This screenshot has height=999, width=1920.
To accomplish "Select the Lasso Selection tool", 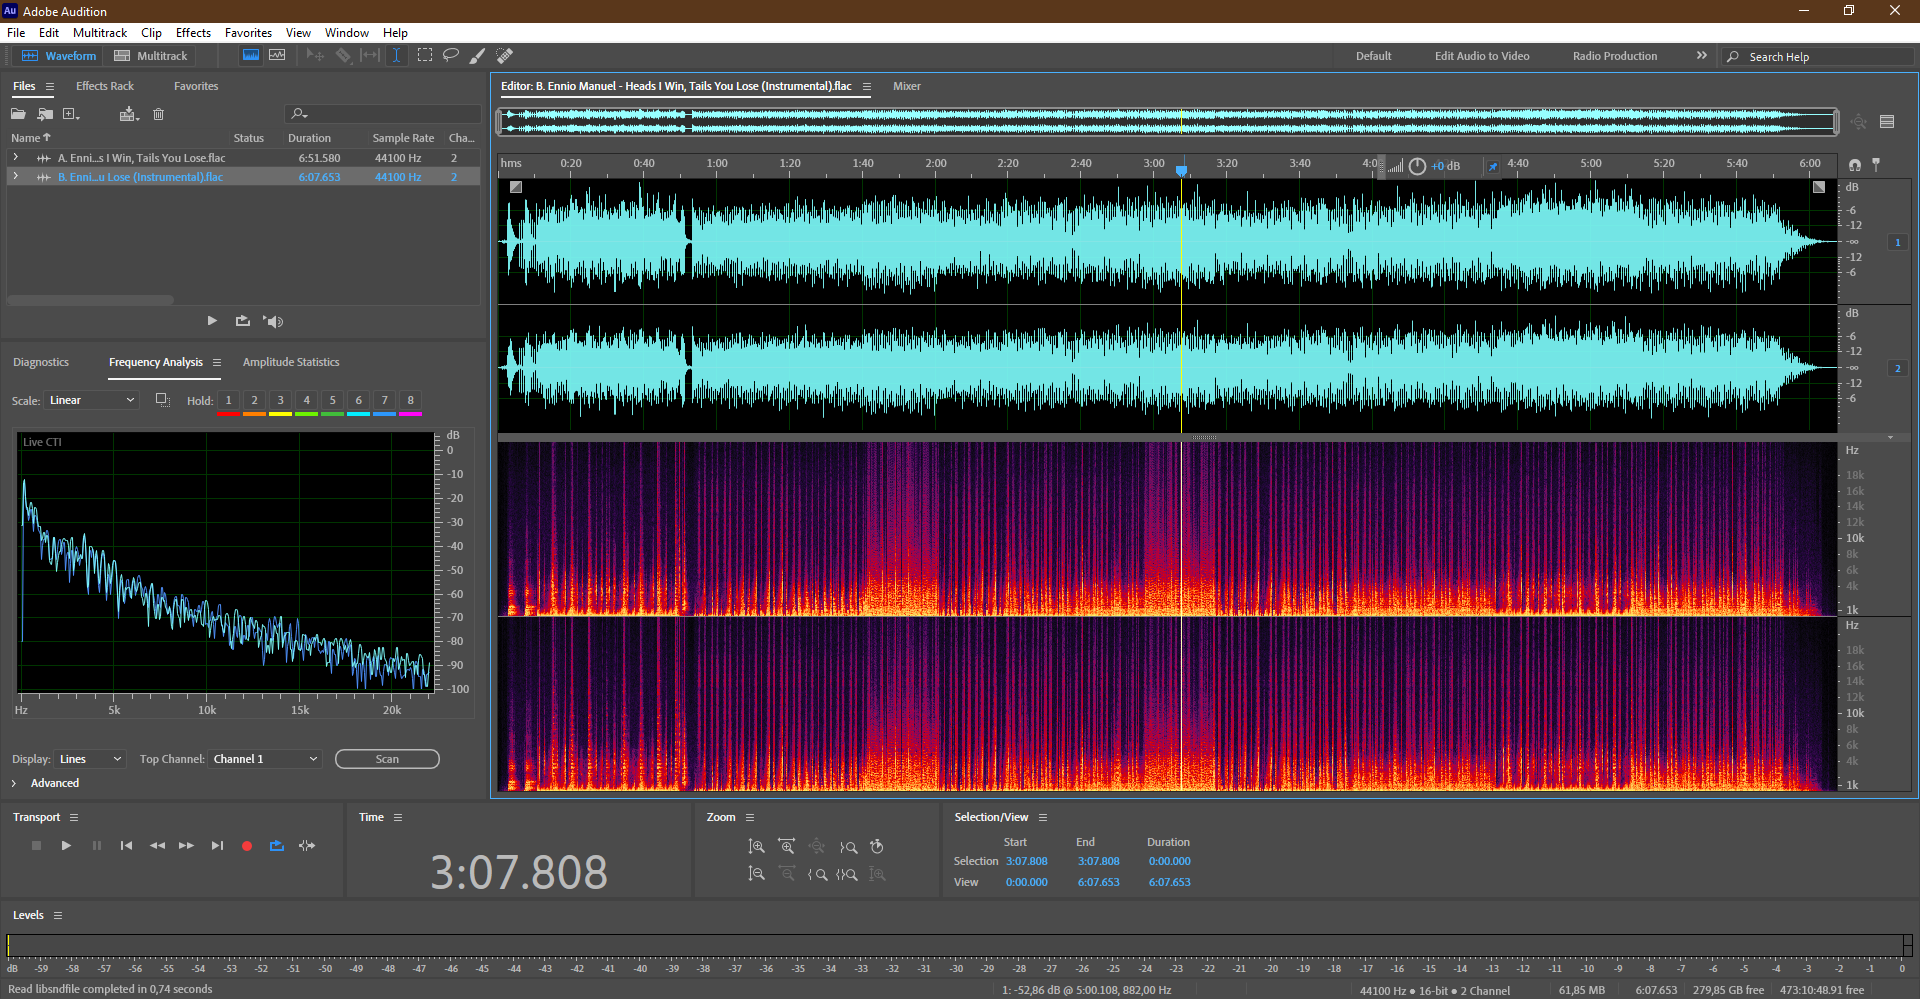I will point(451,56).
